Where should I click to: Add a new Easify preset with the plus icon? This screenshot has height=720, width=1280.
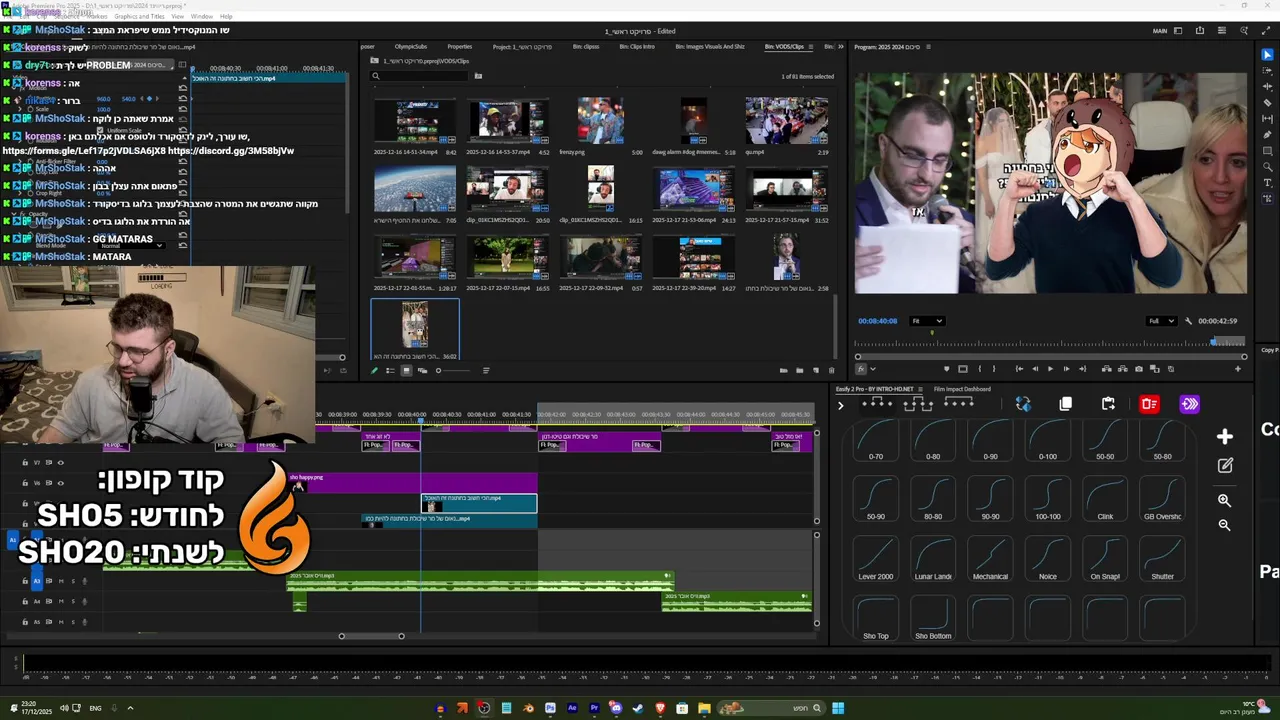coord(1225,436)
